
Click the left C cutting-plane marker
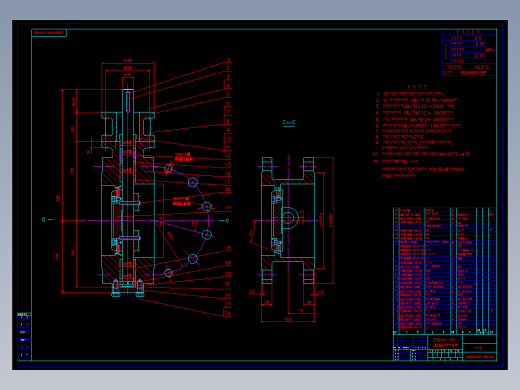[x=43, y=220]
